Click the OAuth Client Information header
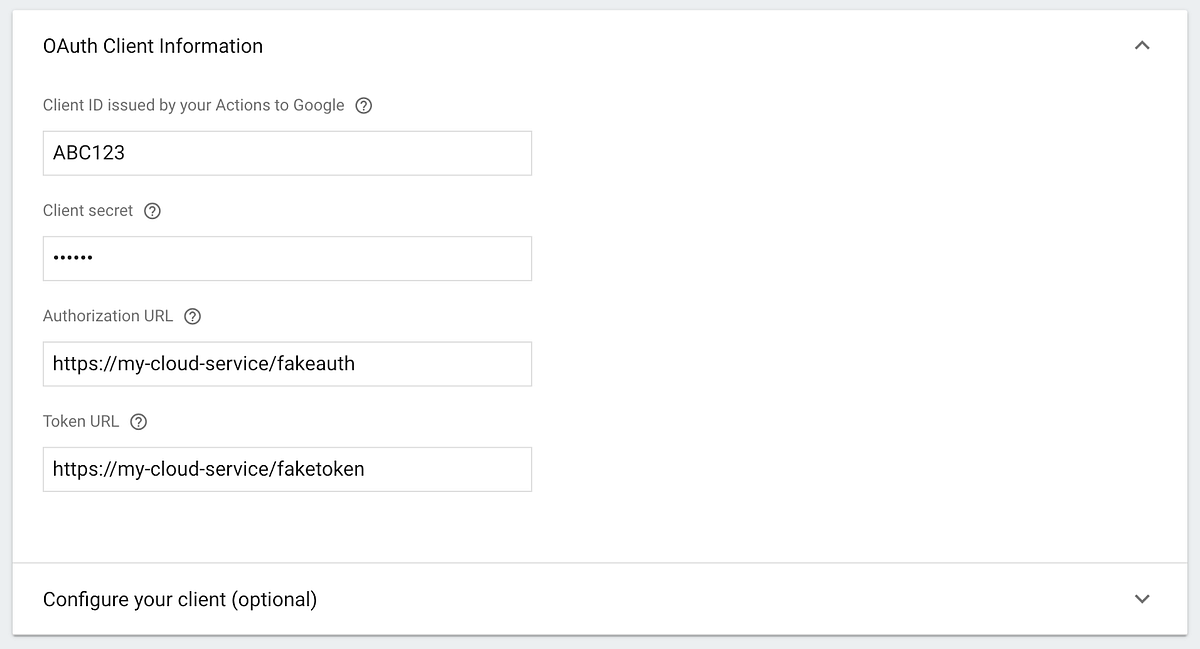Viewport: 1200px width, 649px height. pos(152,46)
